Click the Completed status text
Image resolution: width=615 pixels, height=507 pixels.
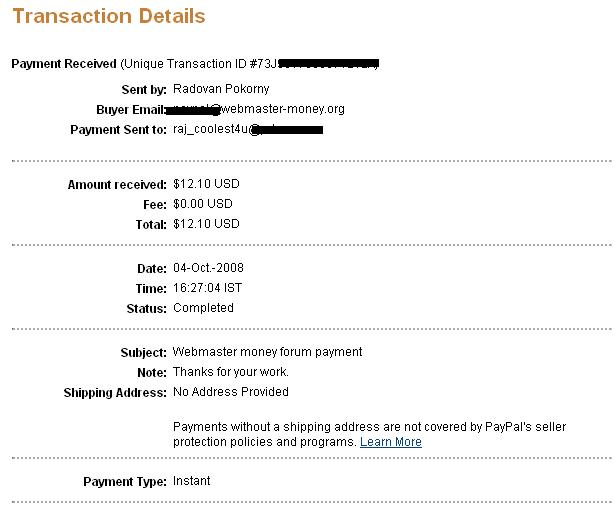(x=203, y=308)
